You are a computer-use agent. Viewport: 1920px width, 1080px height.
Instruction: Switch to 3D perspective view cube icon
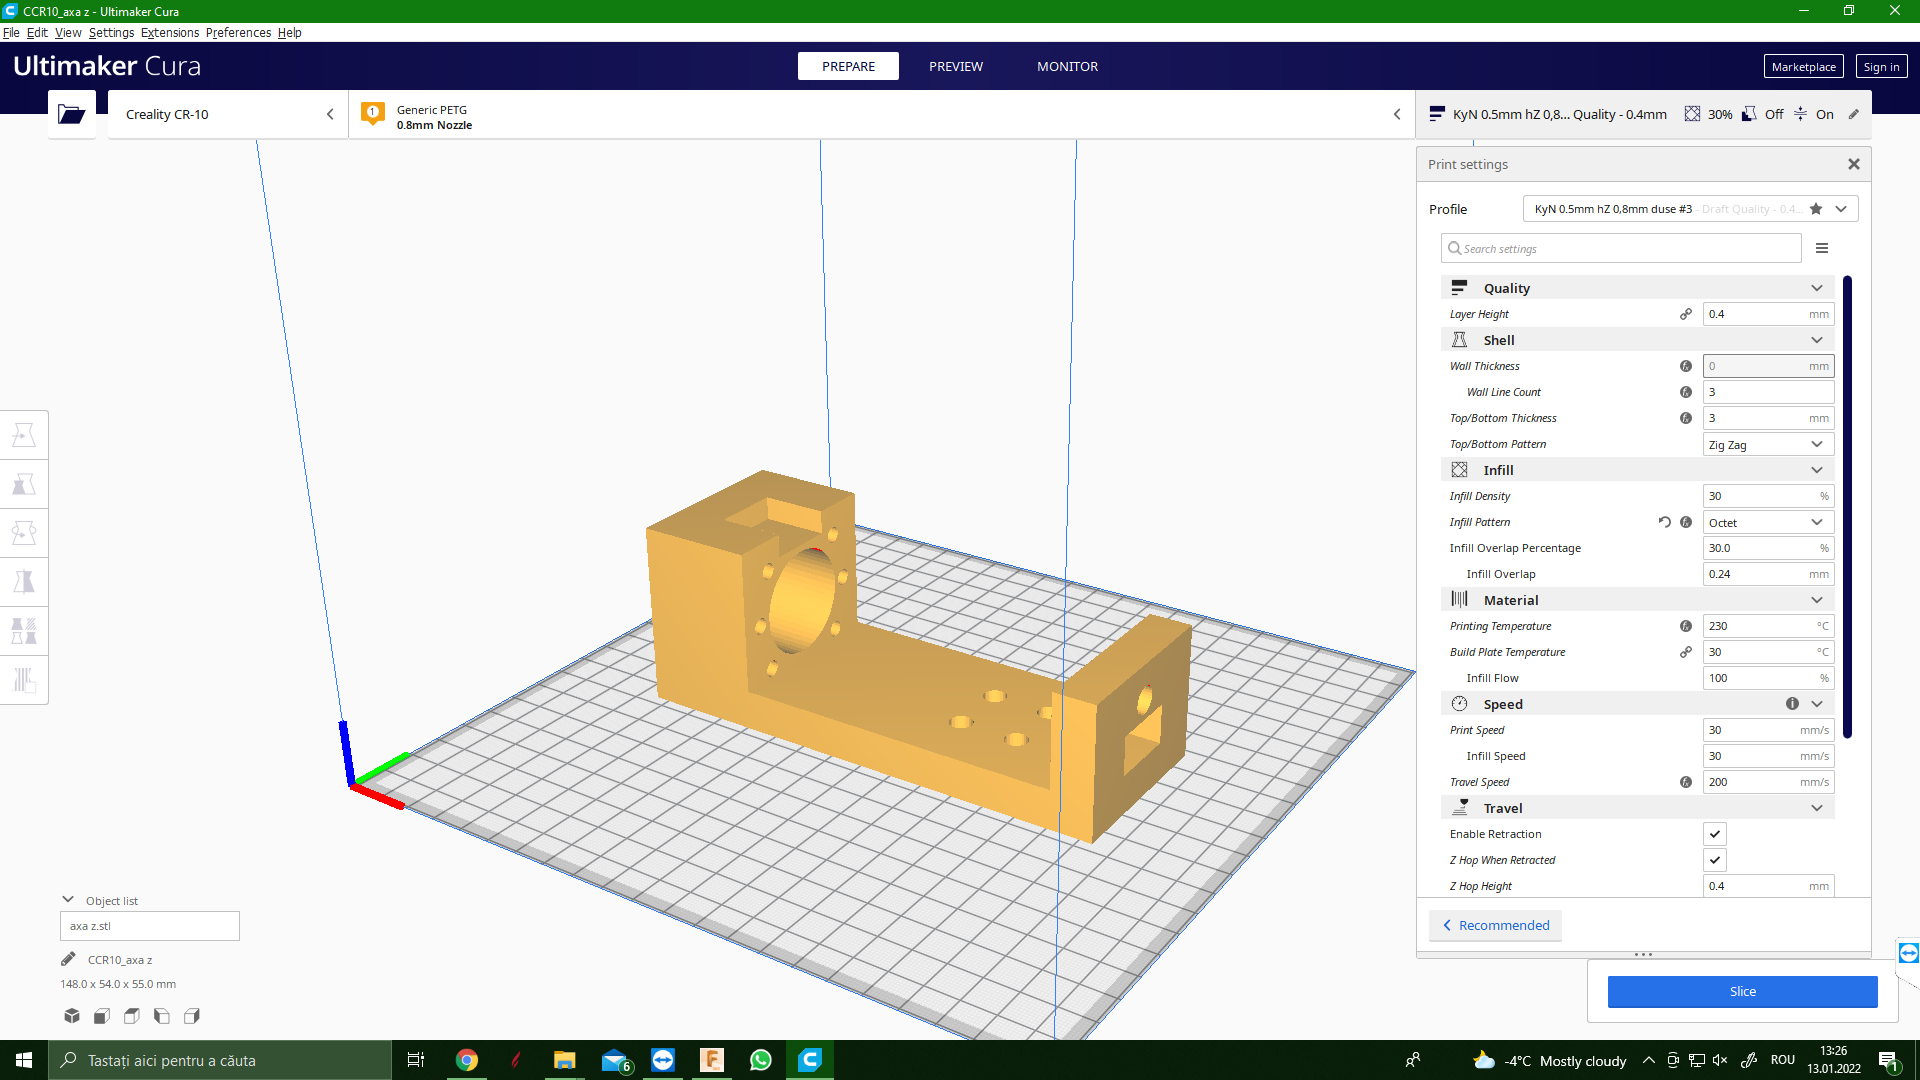[72, 1016]
